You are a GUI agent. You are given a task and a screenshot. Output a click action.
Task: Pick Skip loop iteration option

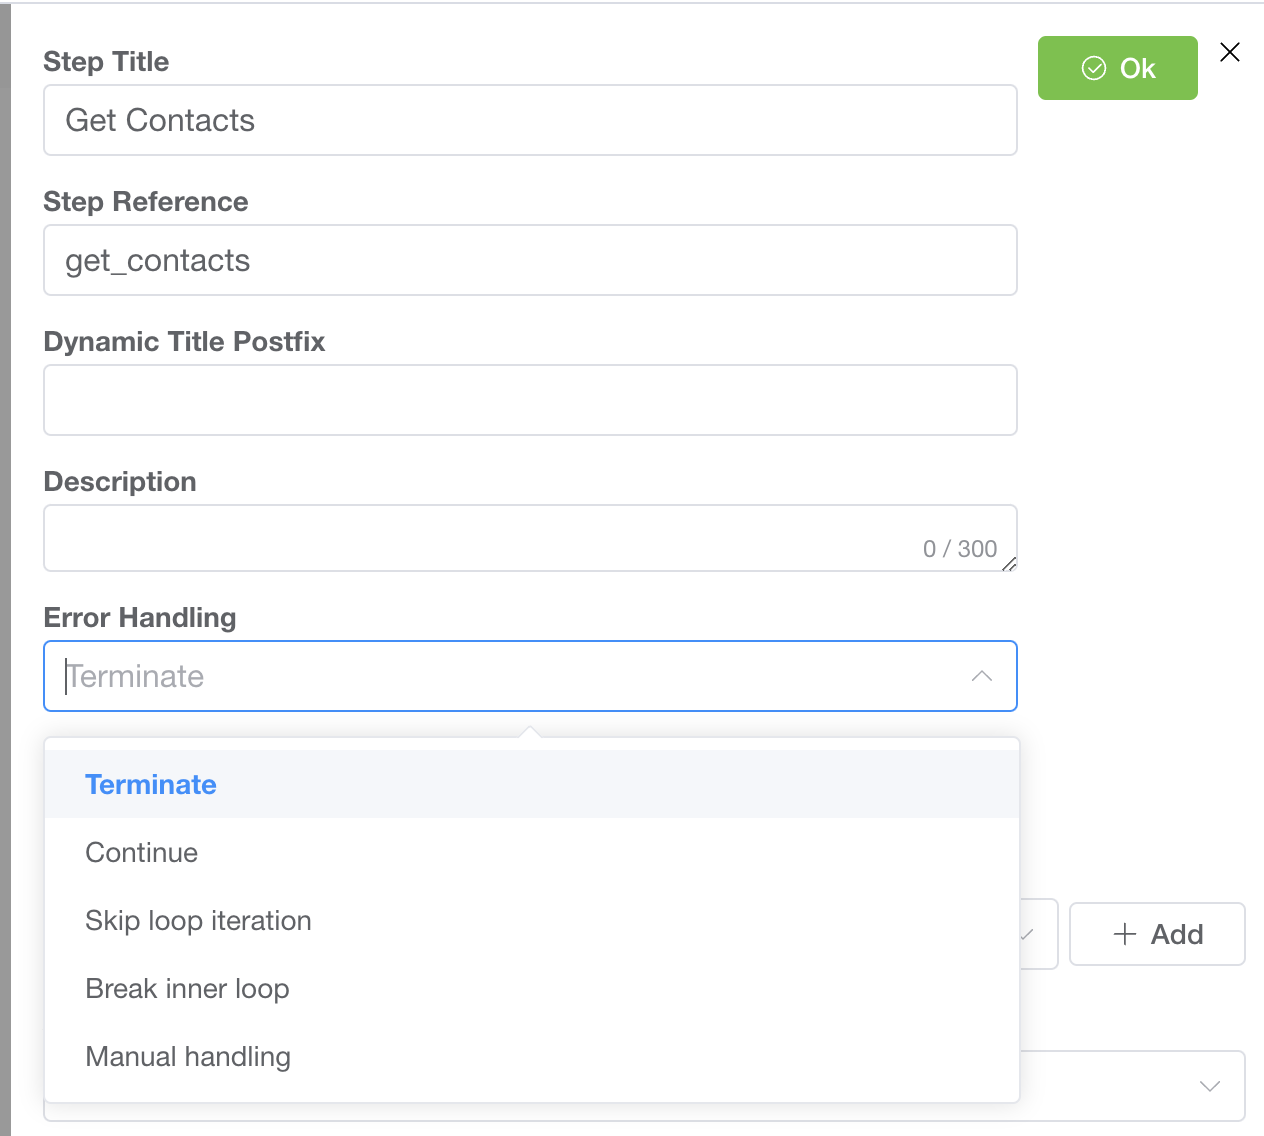pos(198,920)
